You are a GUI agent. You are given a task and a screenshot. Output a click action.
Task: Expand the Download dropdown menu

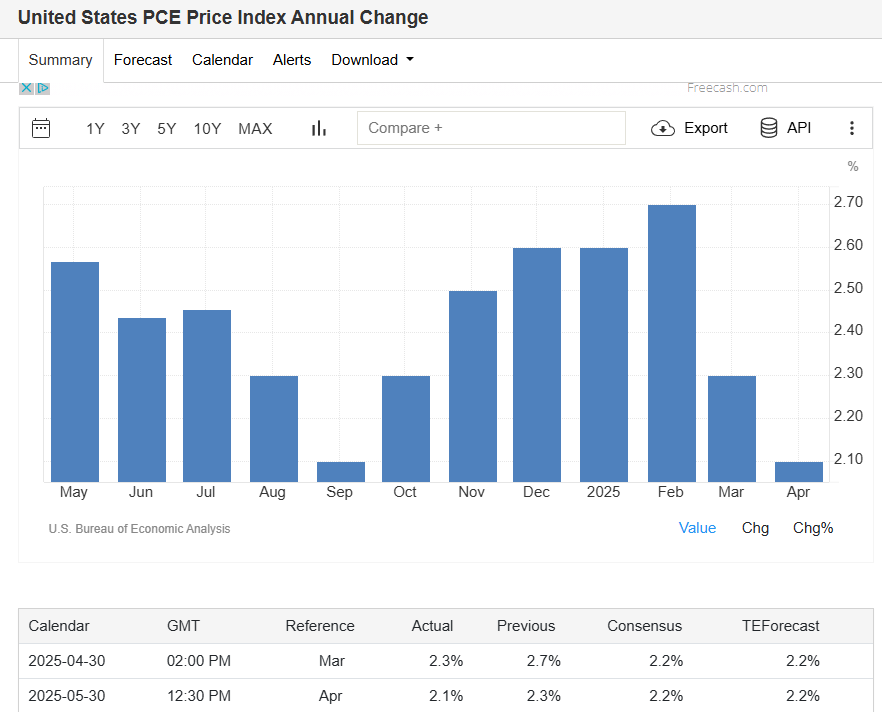click(x=372, y=60)
